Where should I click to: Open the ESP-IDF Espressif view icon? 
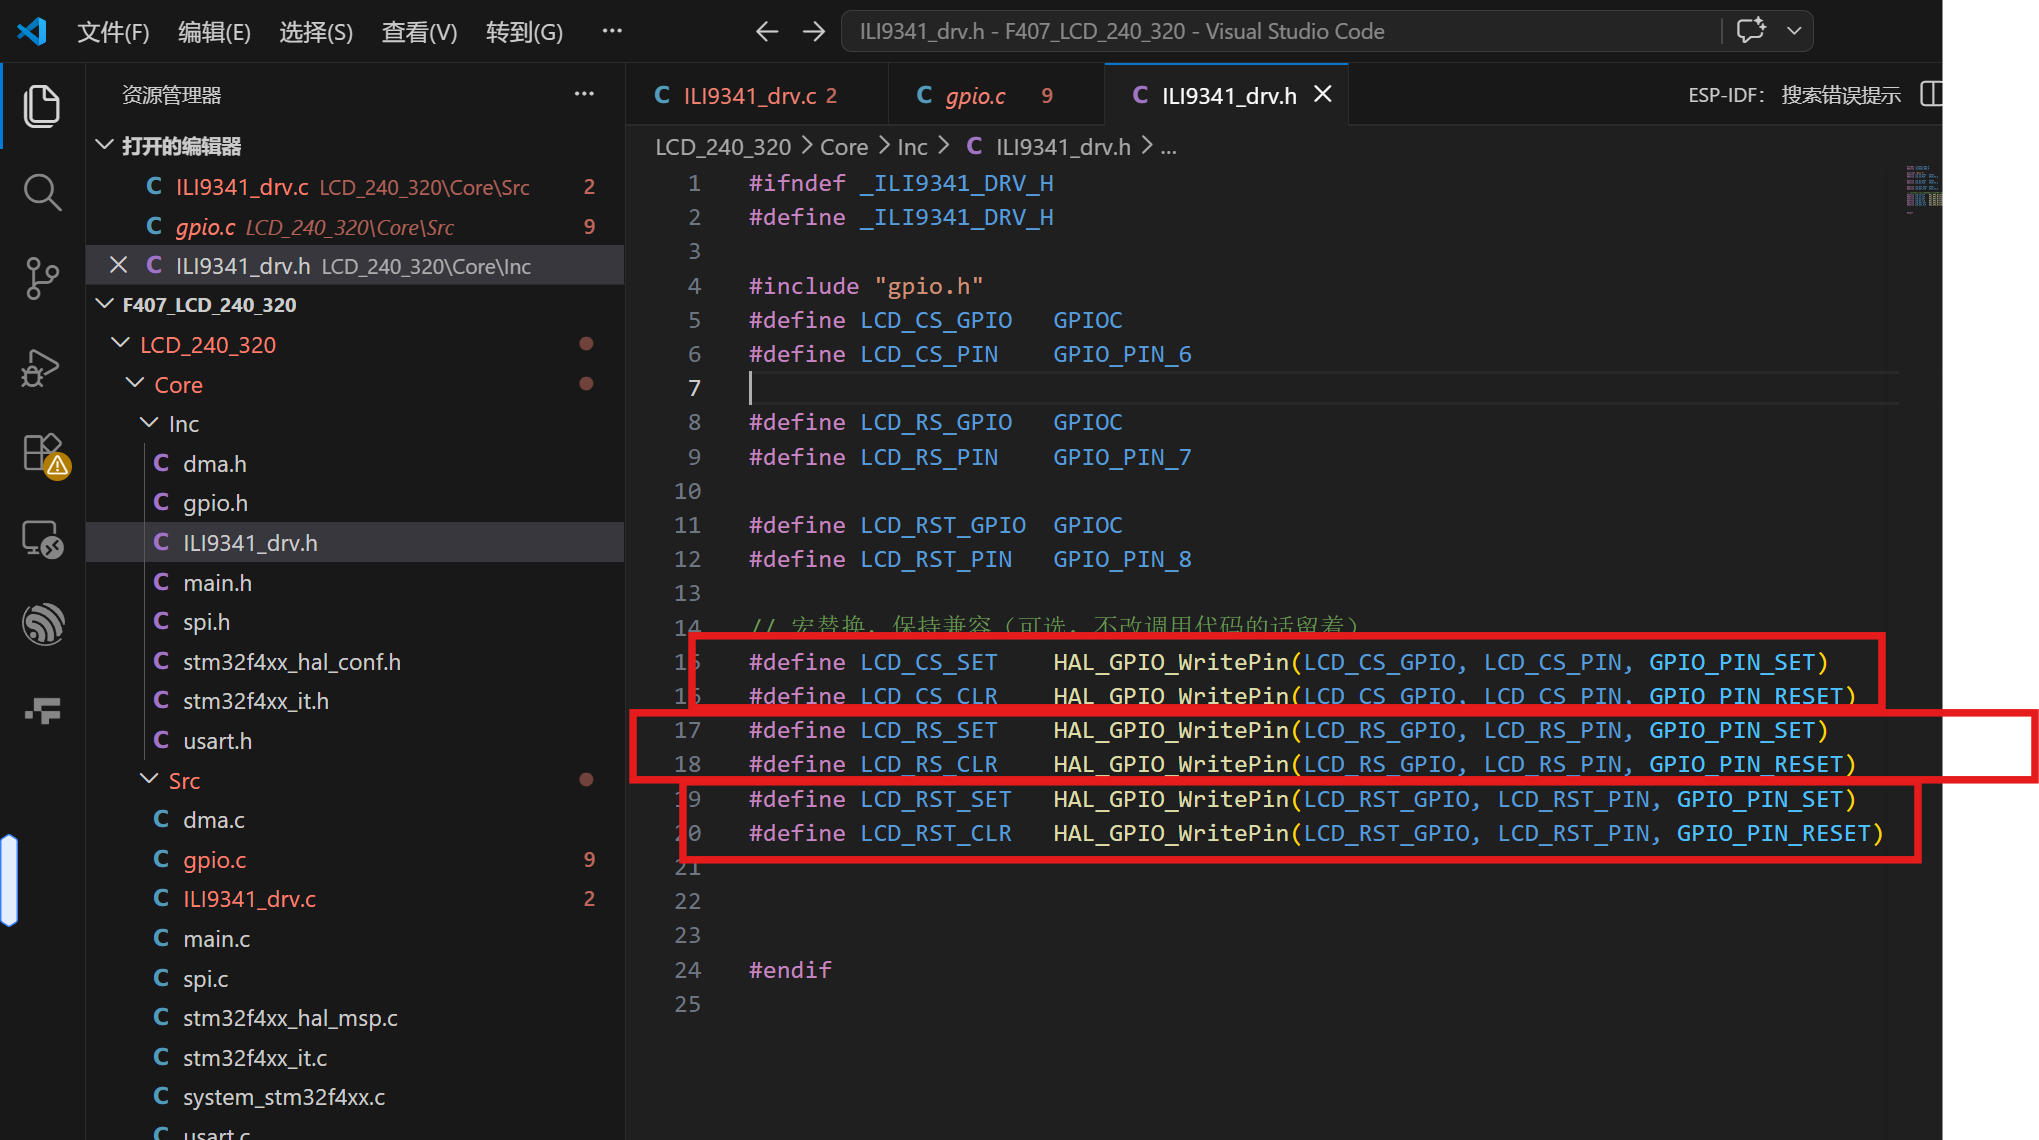pos(43,624)
